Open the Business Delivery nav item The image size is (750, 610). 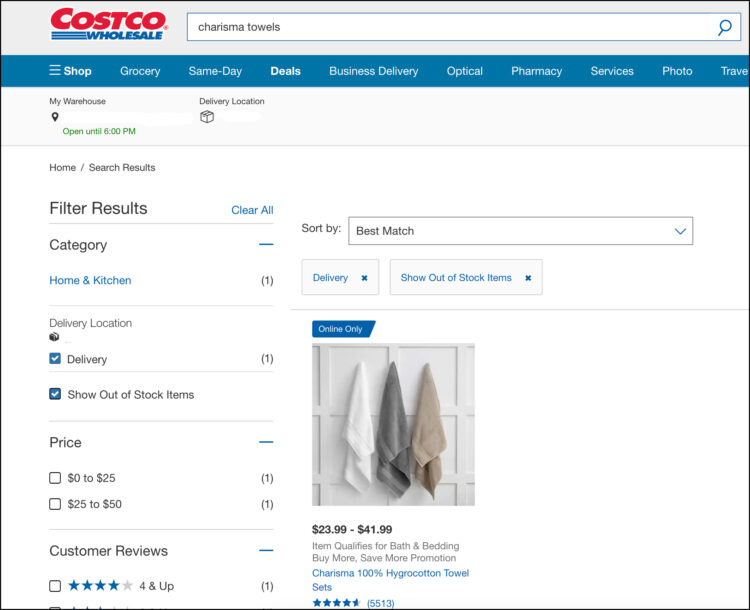[x=374, y=71]
